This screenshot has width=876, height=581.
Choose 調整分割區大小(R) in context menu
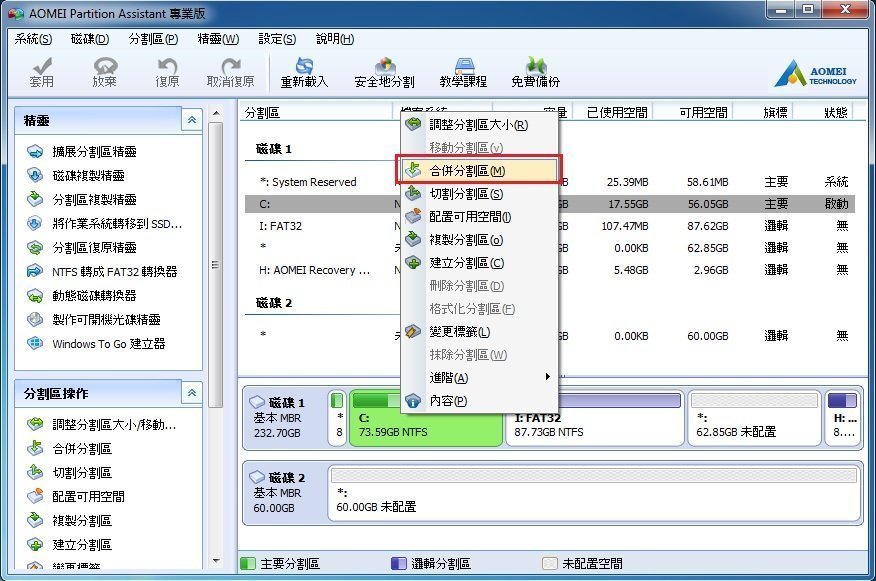pos(479,125)
